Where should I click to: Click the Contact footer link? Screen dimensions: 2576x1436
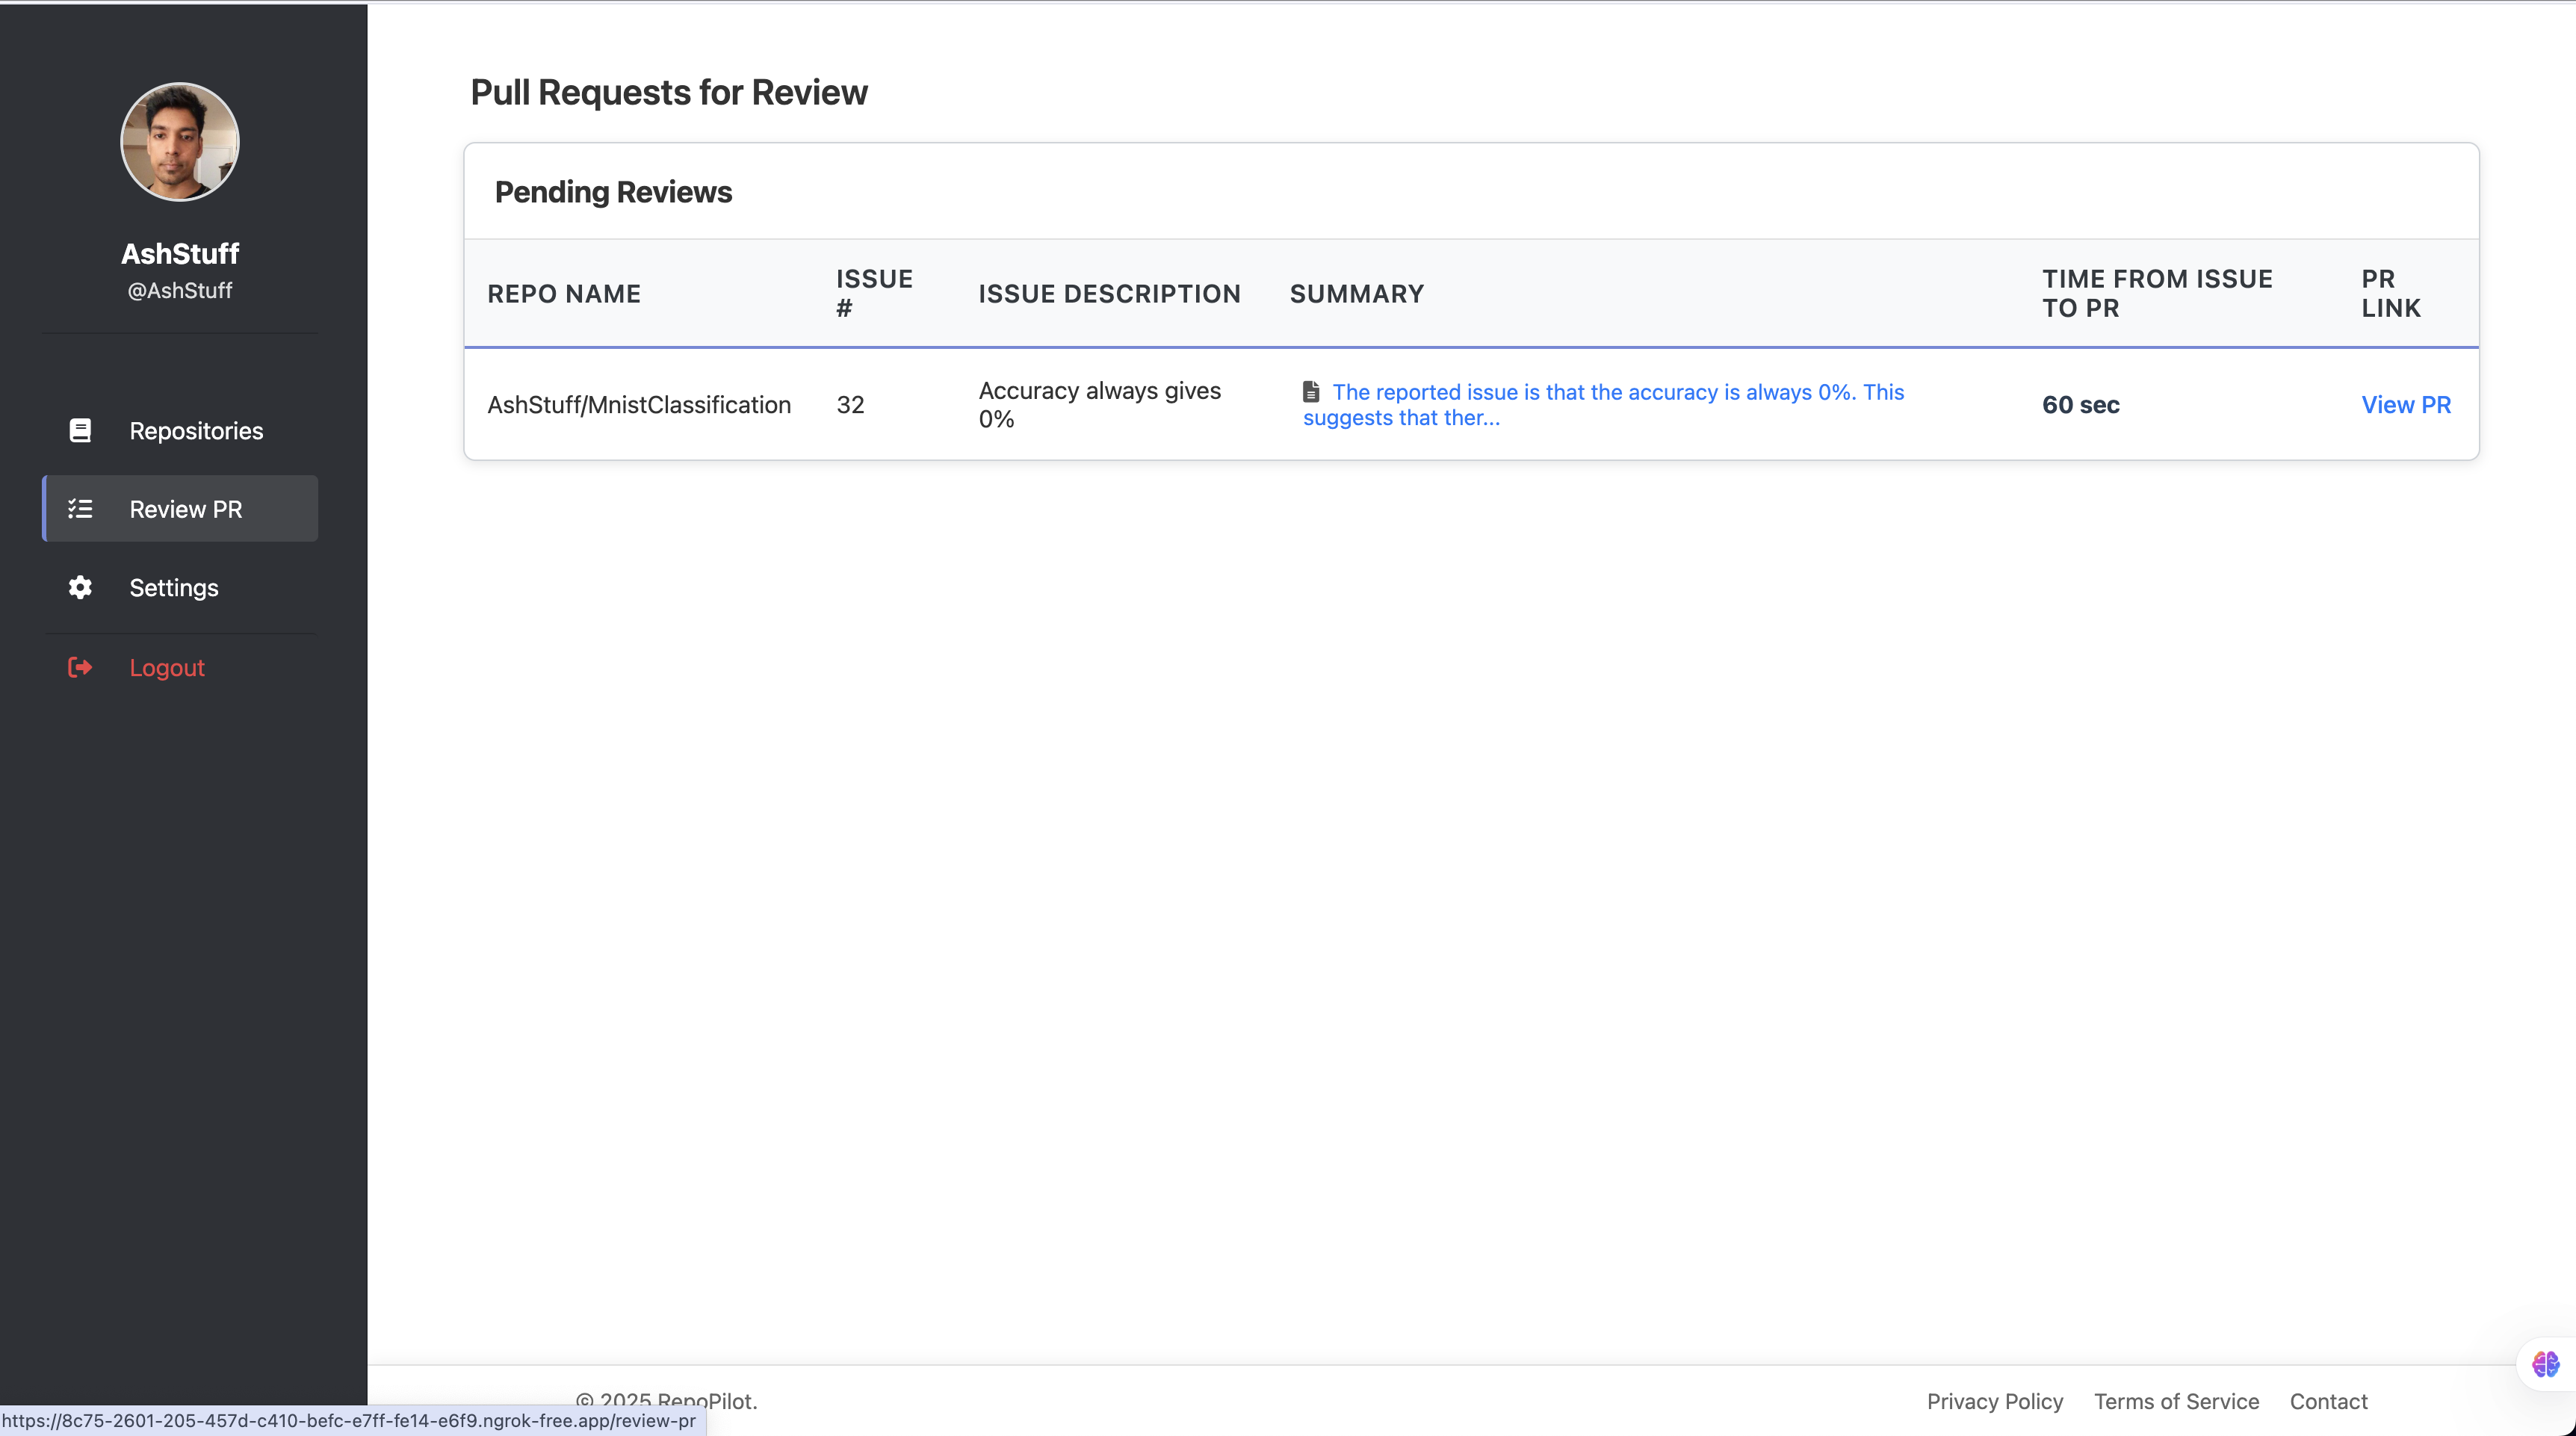[x=2328, y=1401]
